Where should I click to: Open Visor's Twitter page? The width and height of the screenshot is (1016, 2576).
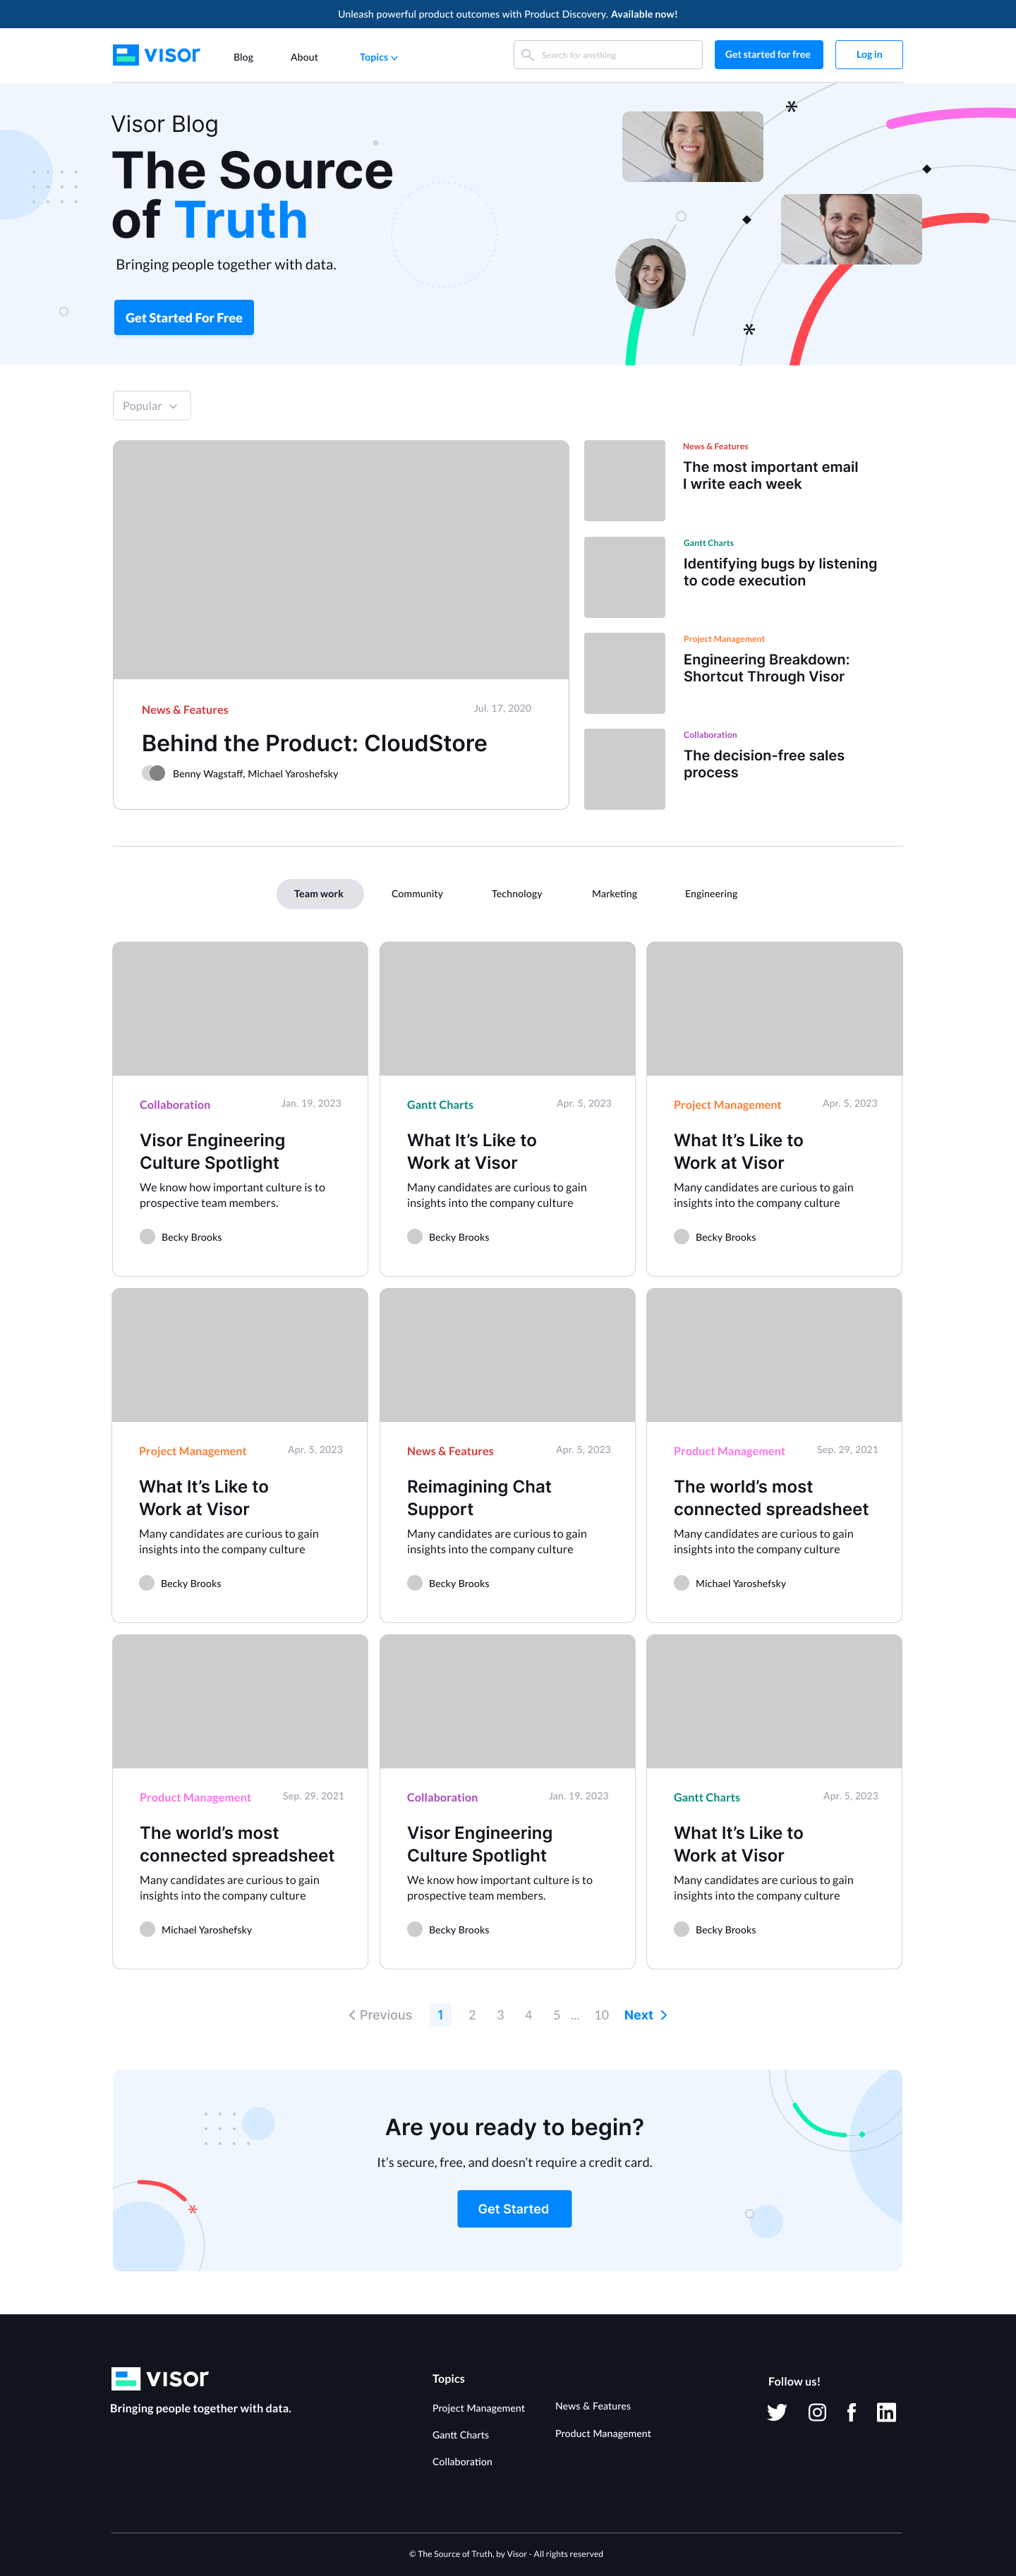click(776, 2412)
